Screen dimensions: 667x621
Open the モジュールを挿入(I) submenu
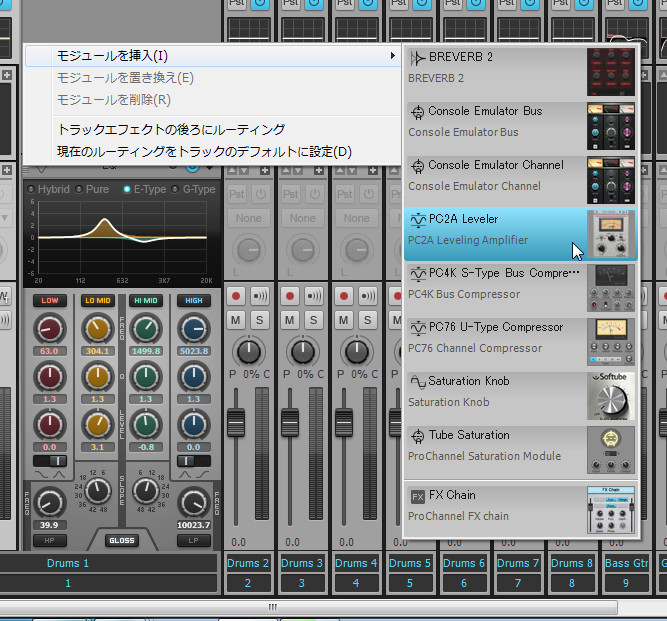coord(213,56)
